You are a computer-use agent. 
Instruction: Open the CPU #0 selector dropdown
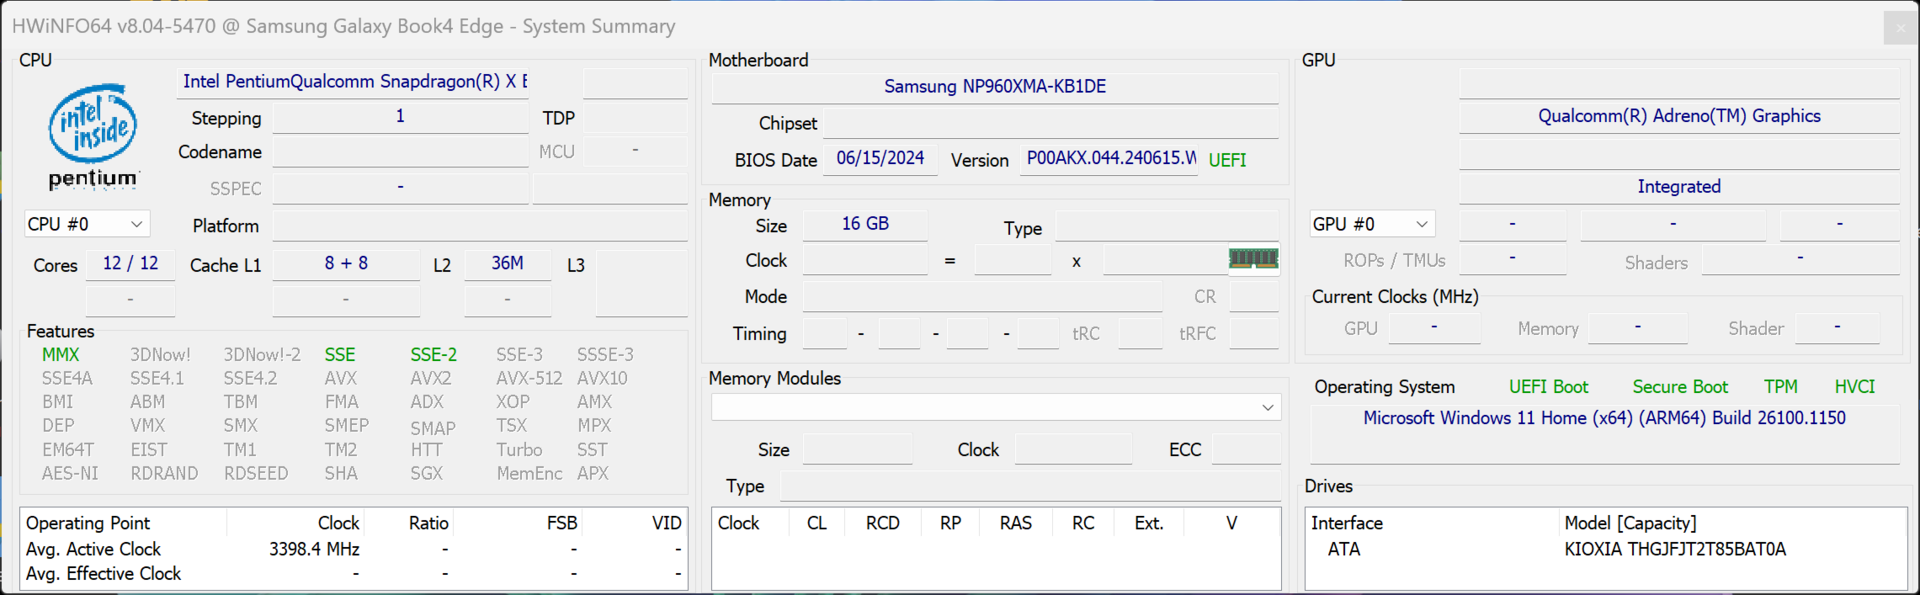click(x=86, y=224)
